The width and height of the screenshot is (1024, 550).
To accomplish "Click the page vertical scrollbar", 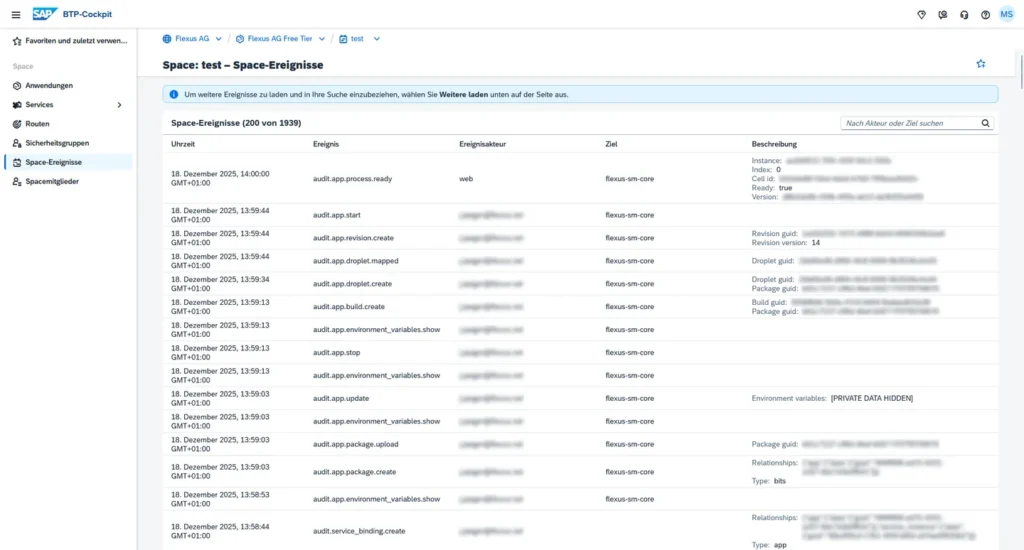I will tap(1021, 72).
